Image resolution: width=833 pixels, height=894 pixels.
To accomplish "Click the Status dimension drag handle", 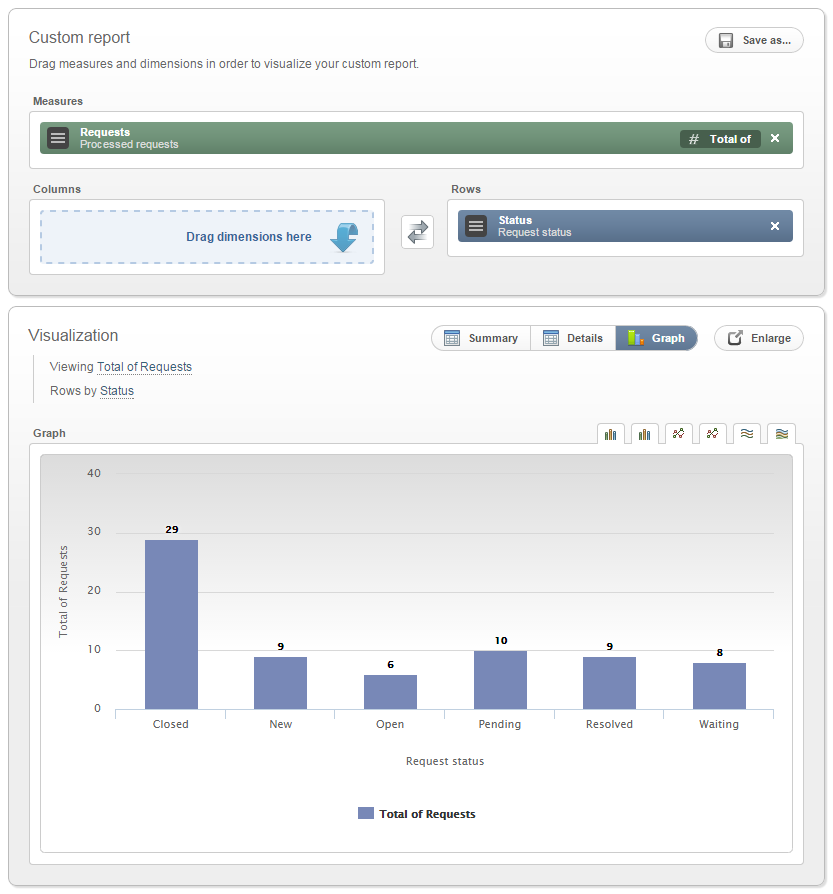I will (477, 226).
